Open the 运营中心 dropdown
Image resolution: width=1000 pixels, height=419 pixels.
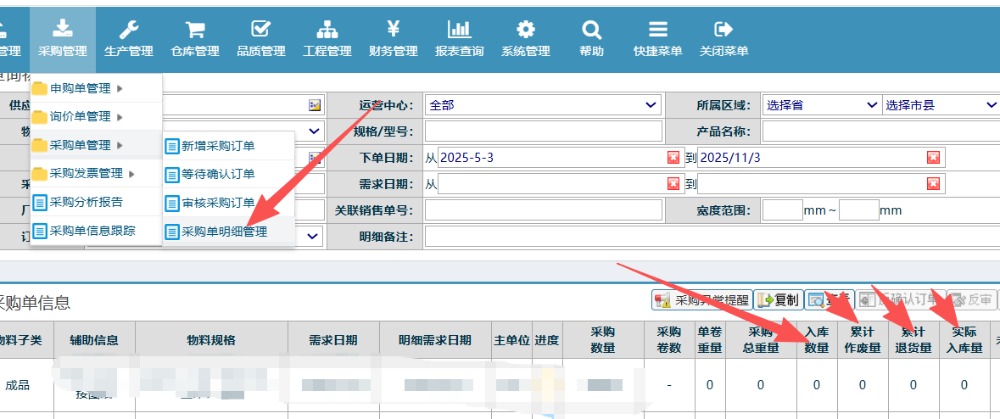coord(543,105)
